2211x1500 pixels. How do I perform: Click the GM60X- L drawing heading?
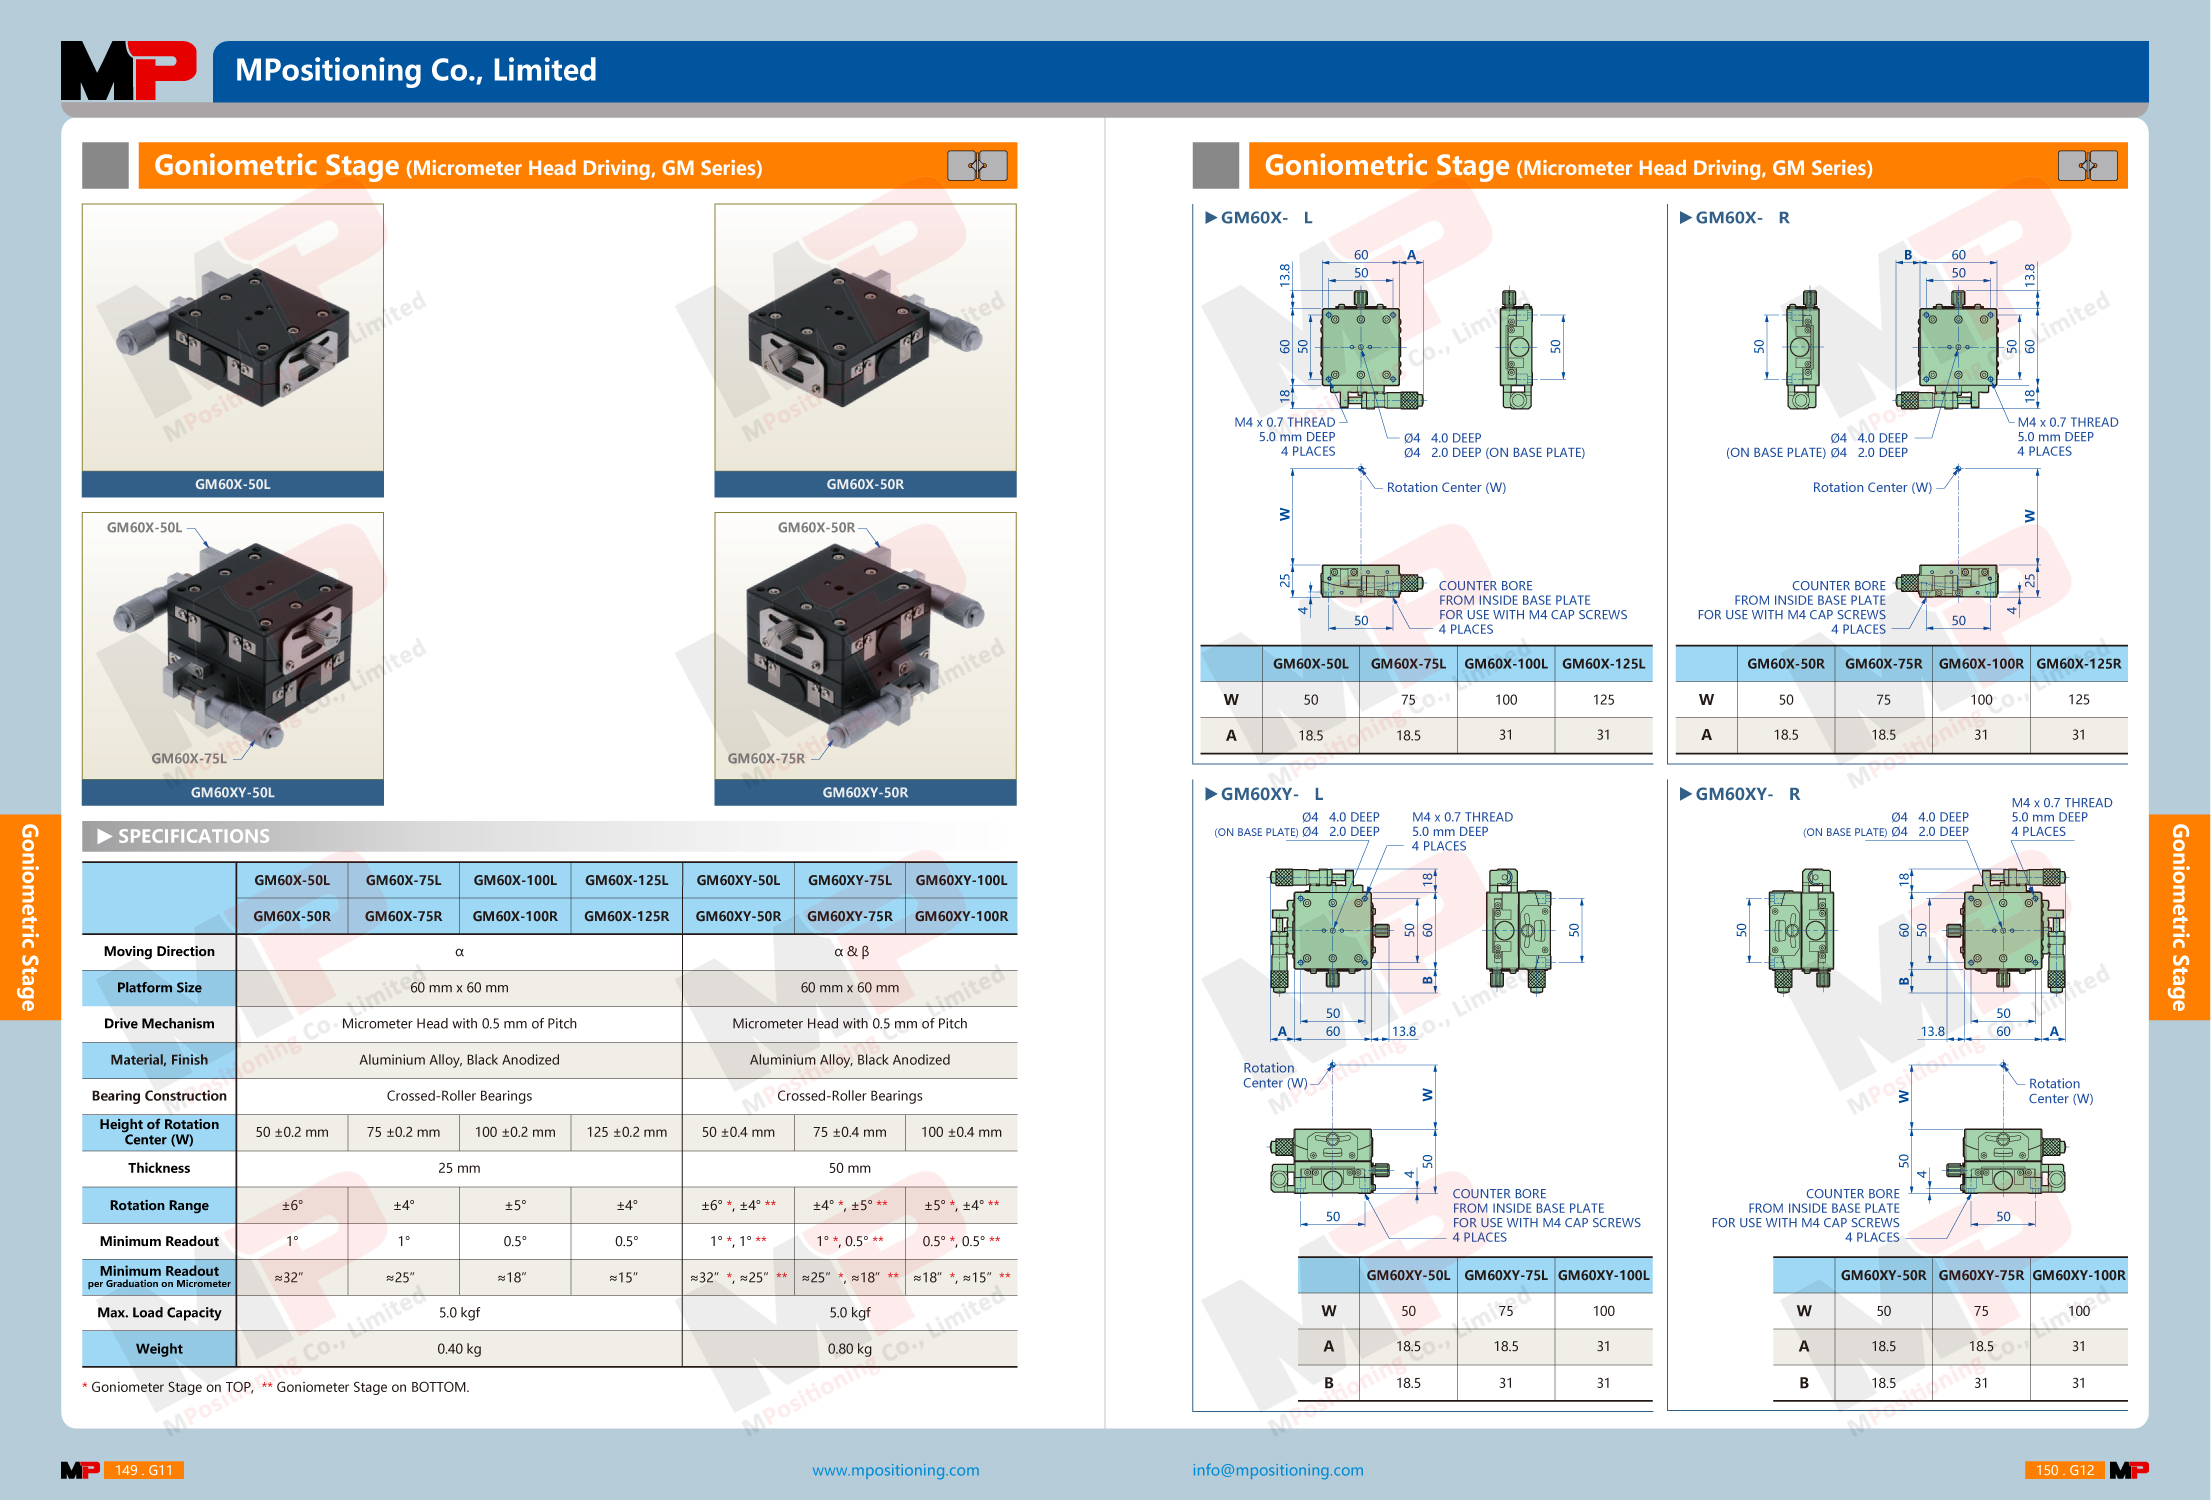pos(1260,217)
